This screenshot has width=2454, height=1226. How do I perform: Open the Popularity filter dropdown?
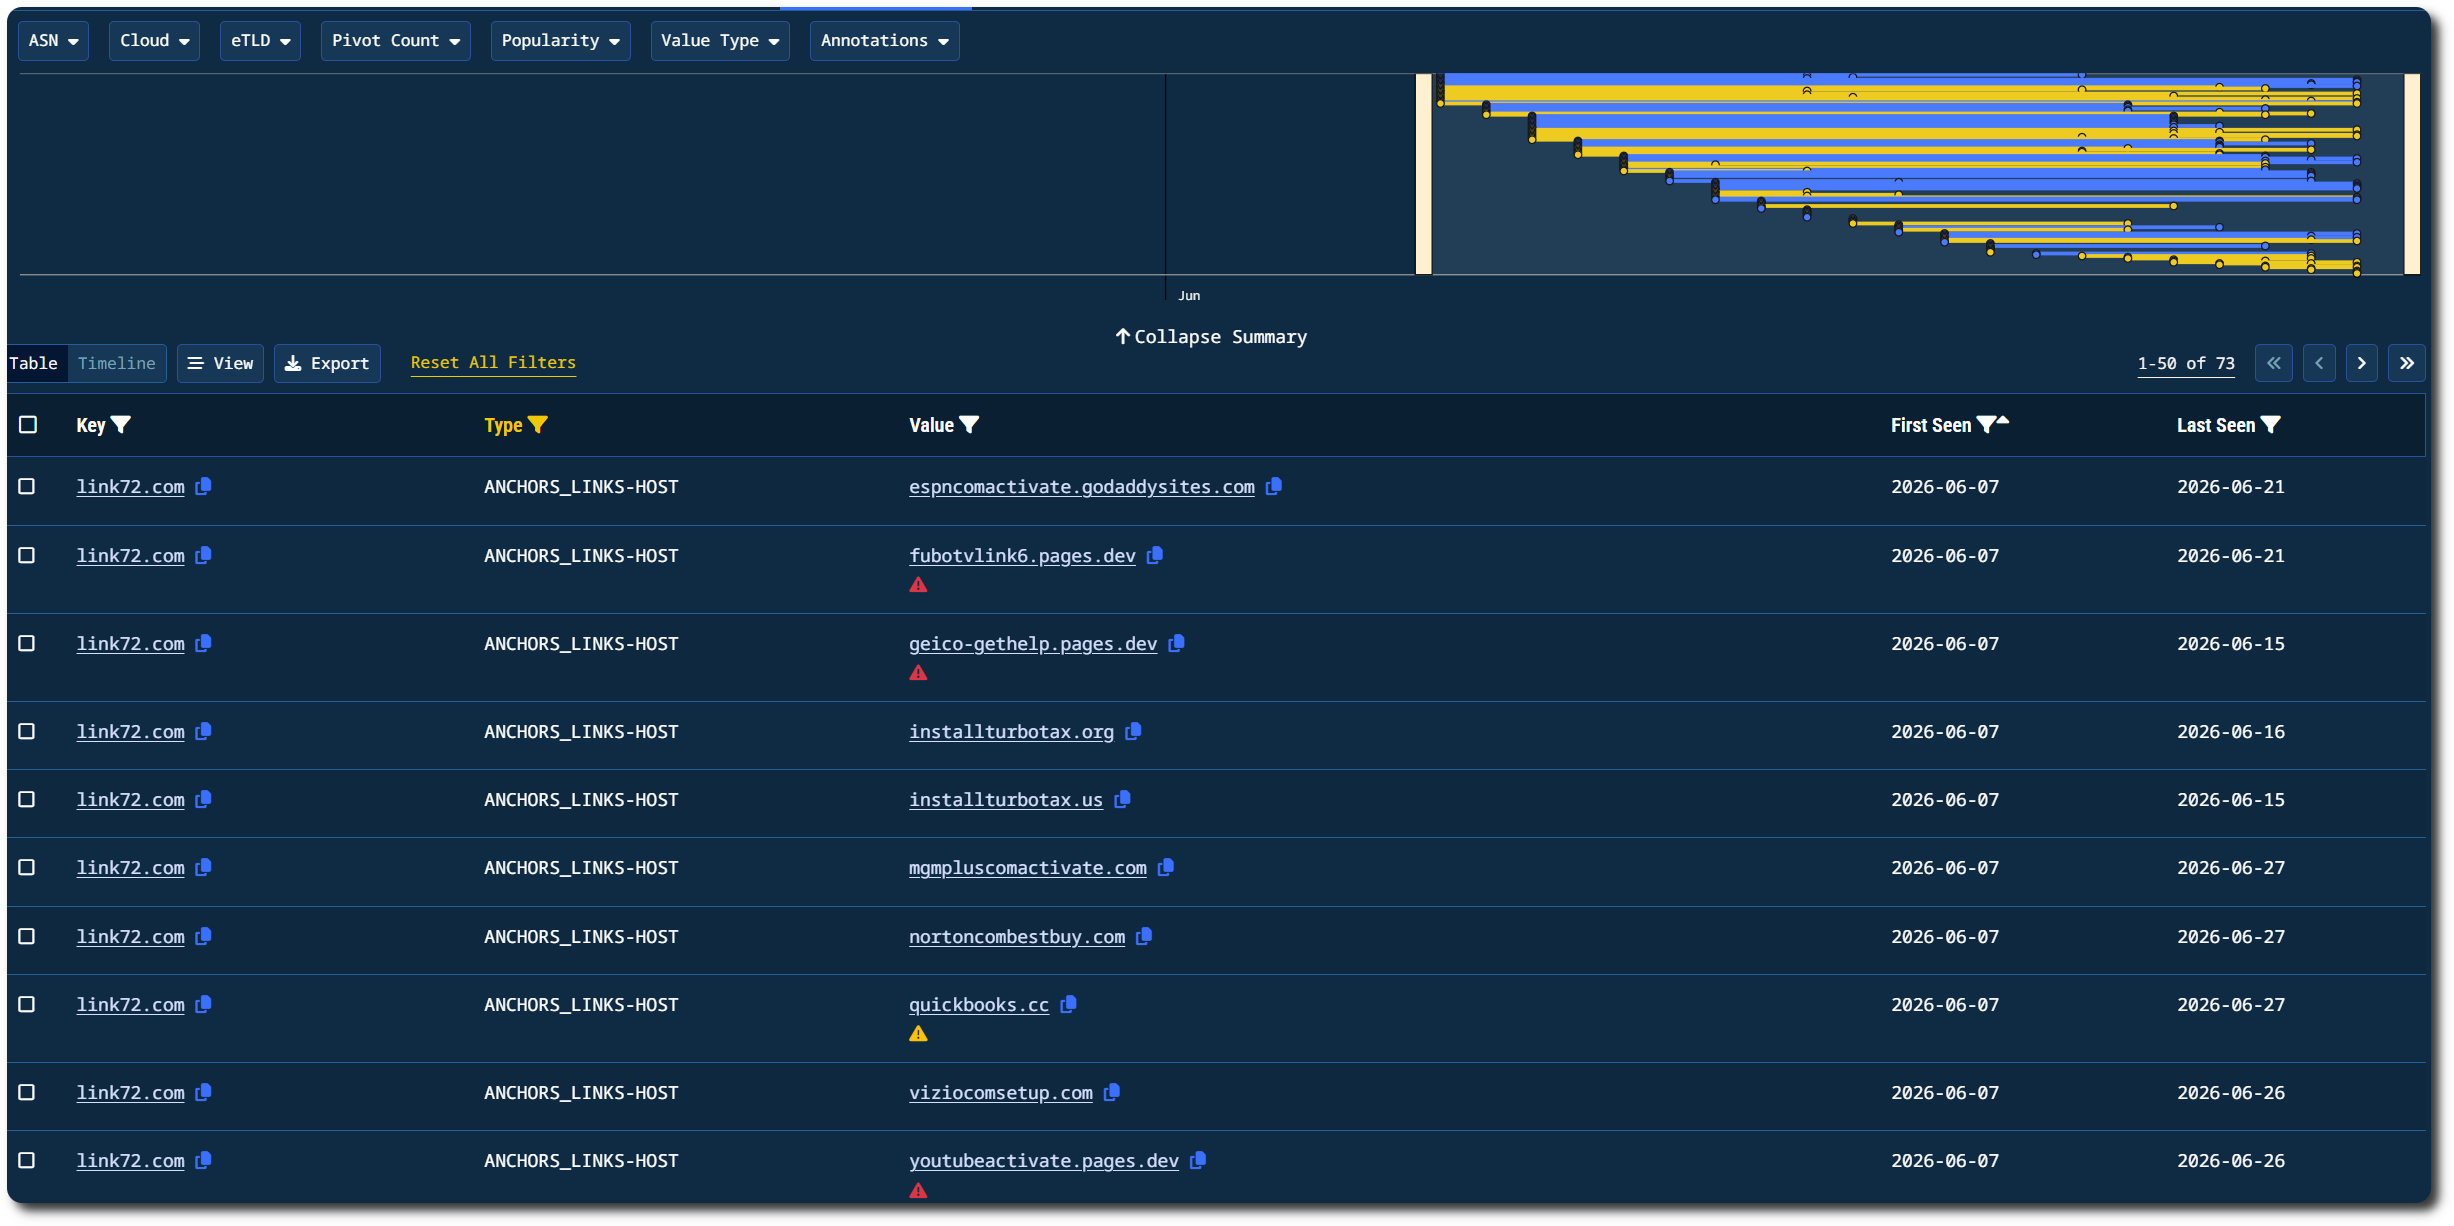pos(560,41)
